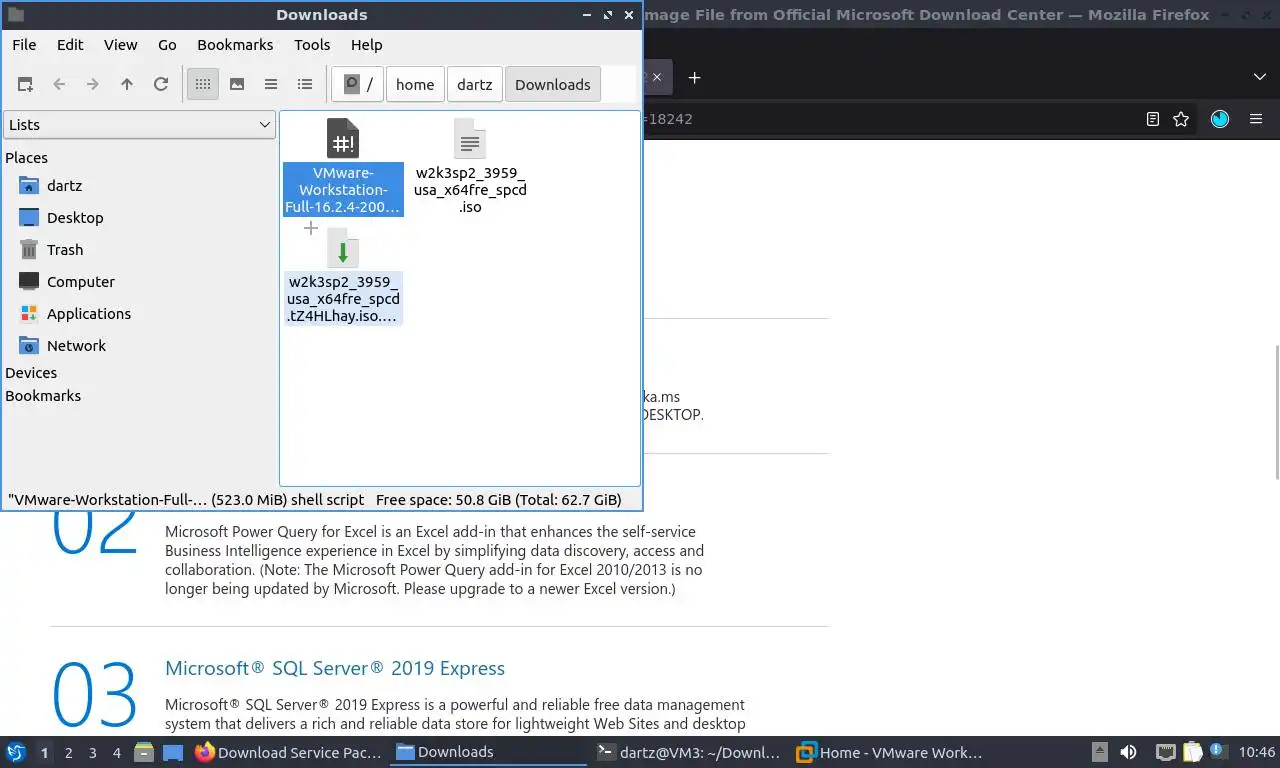Switch to workspace 3
Image resolution: width=1280 pixels, height=768 pixels.
[93, 752]
